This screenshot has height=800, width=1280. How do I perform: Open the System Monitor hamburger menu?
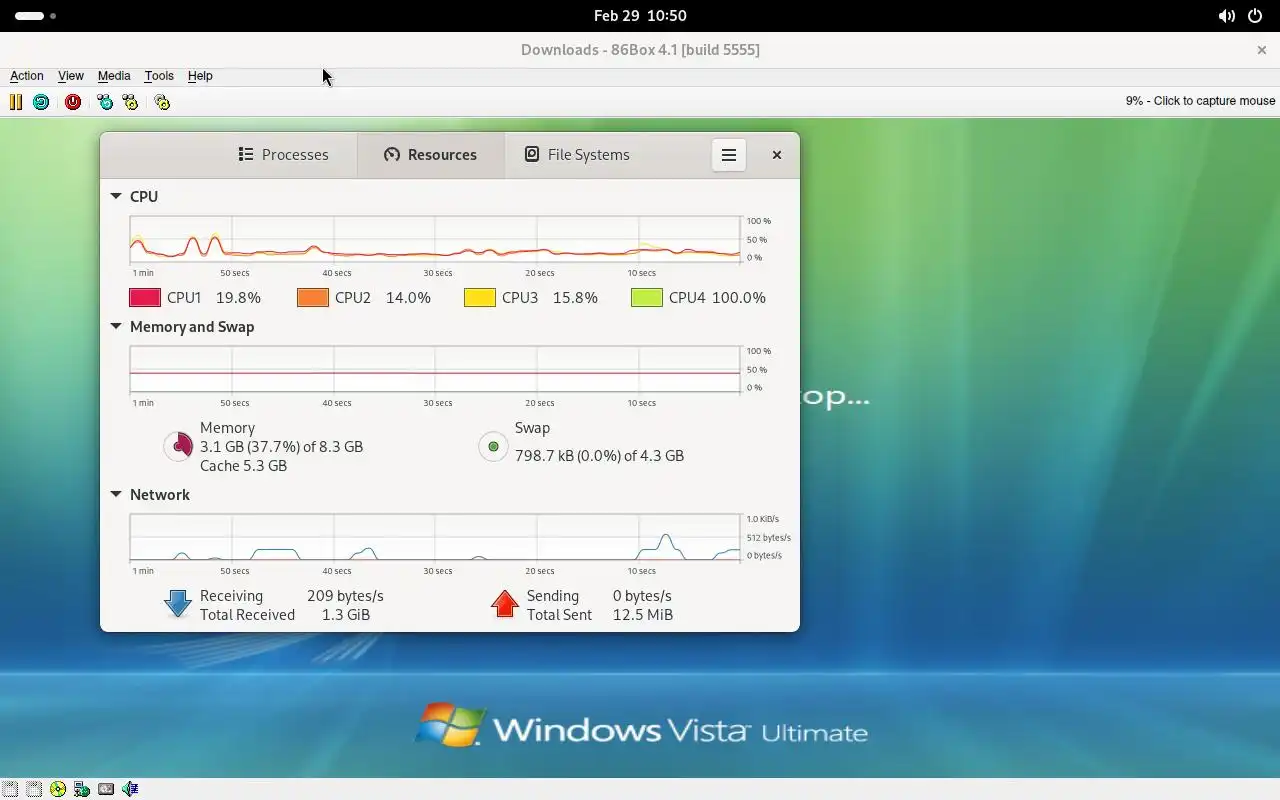tap(729, 155)
